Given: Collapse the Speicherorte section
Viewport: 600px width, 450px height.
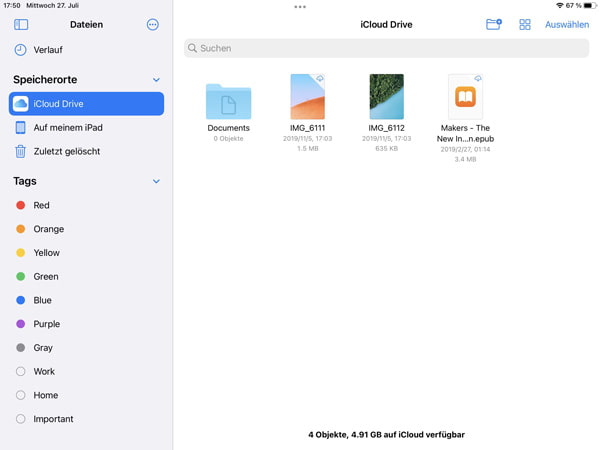Looking at the screenshot, I should (156, 80).
